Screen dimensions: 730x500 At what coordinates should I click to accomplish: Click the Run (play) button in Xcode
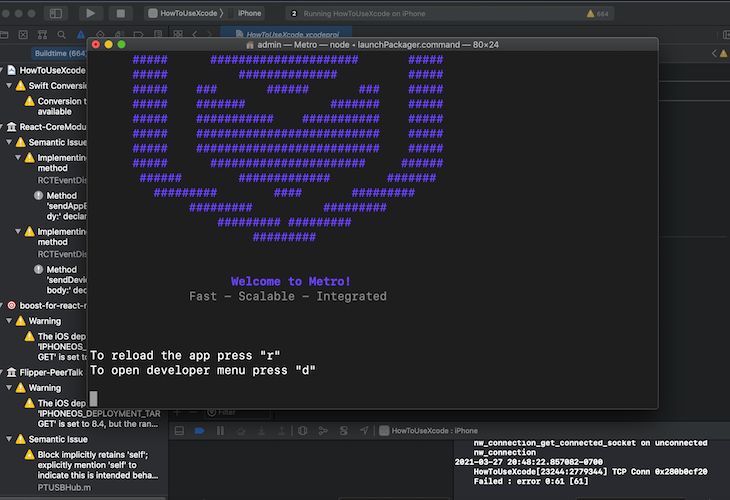[x=90, y=13]
